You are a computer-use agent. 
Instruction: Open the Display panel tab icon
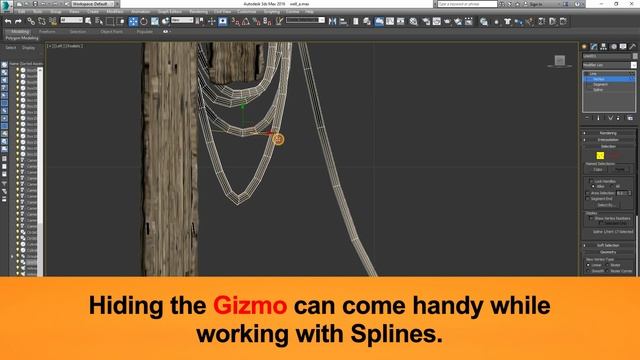pyautogui.click(x=623, y=47)
